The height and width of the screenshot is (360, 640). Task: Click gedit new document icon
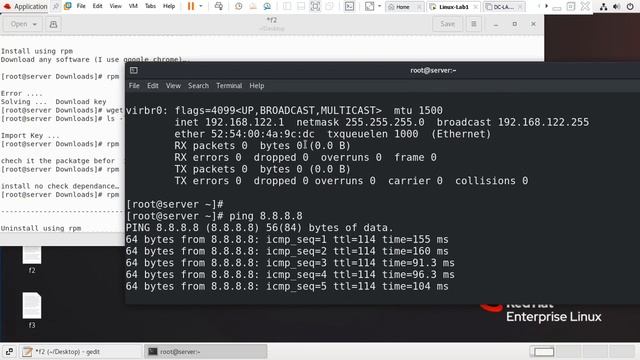pos(53,24)
